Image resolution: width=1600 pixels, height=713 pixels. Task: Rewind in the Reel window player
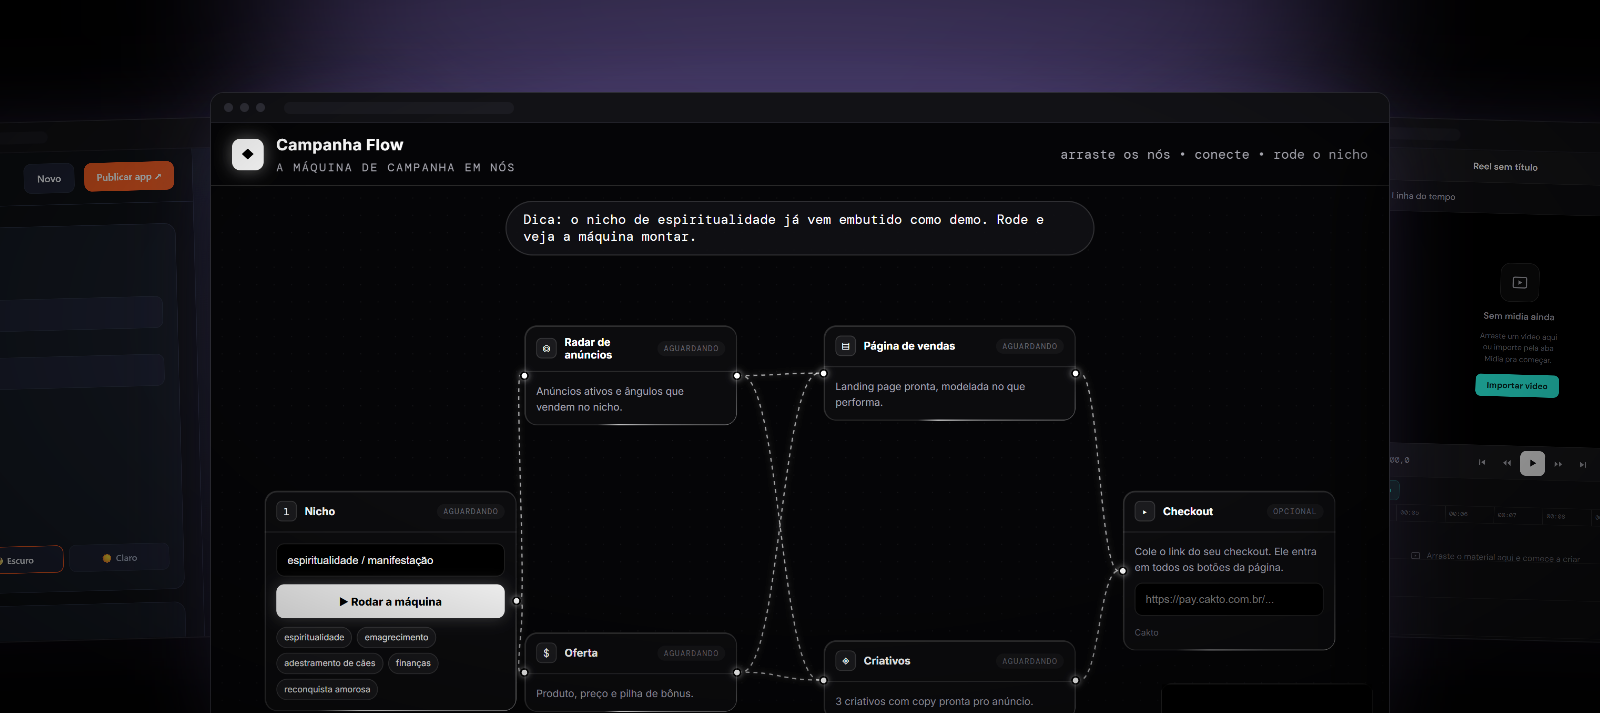click(1507, 462)
